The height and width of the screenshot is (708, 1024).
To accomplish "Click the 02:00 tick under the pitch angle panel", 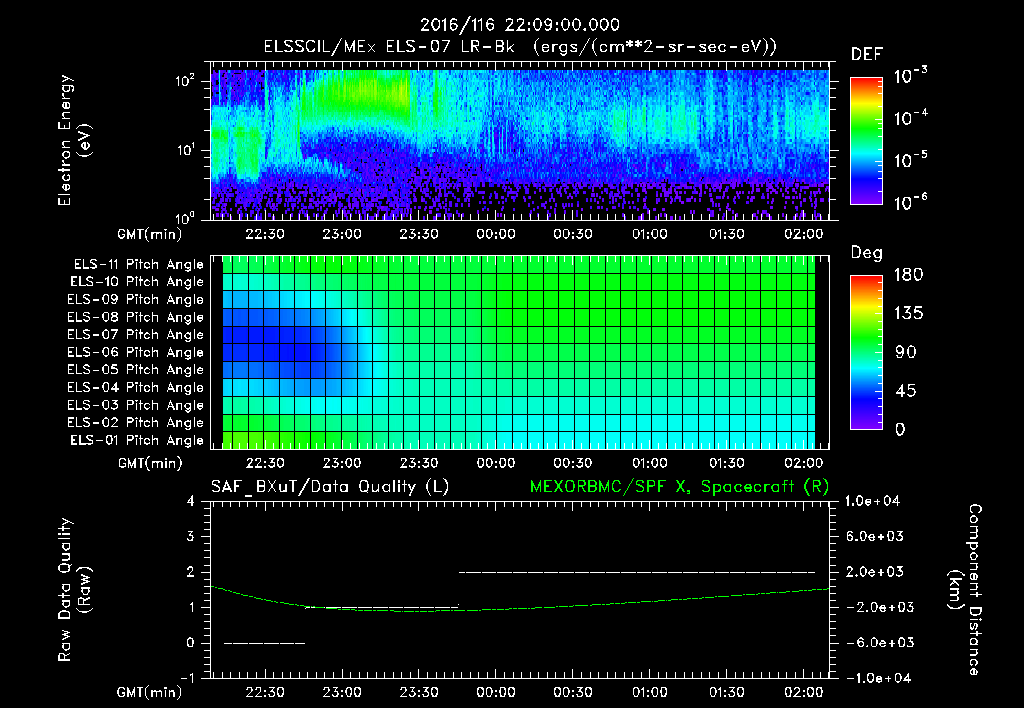I will pyautogui.click(x=804, y=463).
